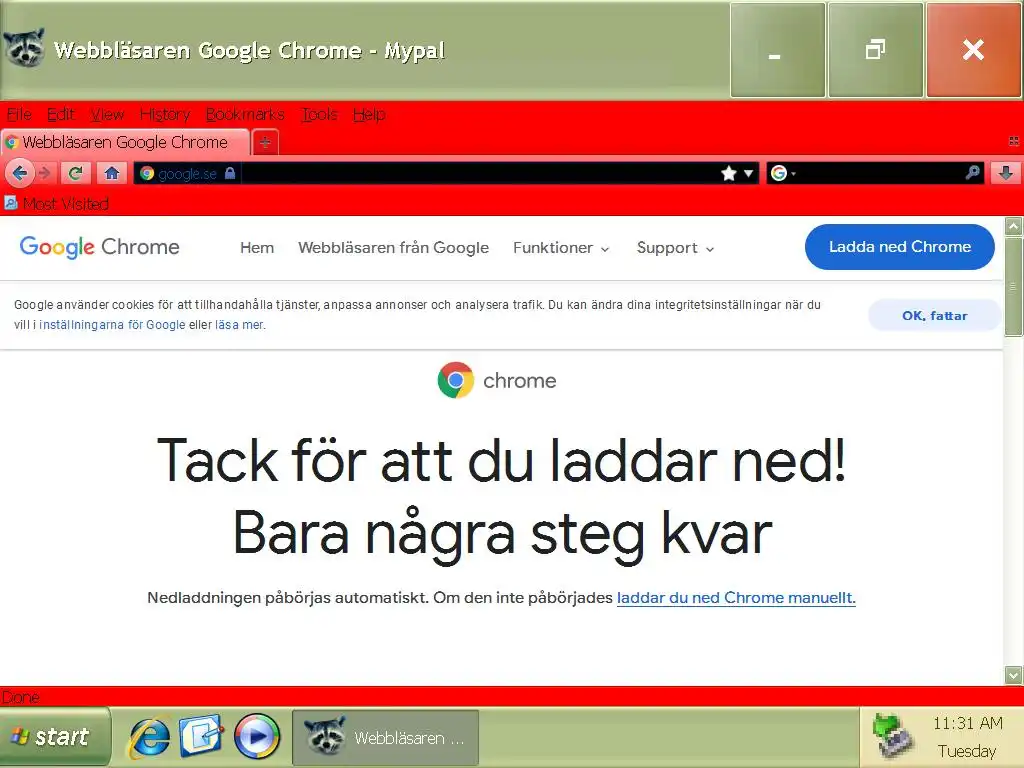Click the padlock site security icon
The width and height of the screenshot is (1024, 768).
[229, 173]
